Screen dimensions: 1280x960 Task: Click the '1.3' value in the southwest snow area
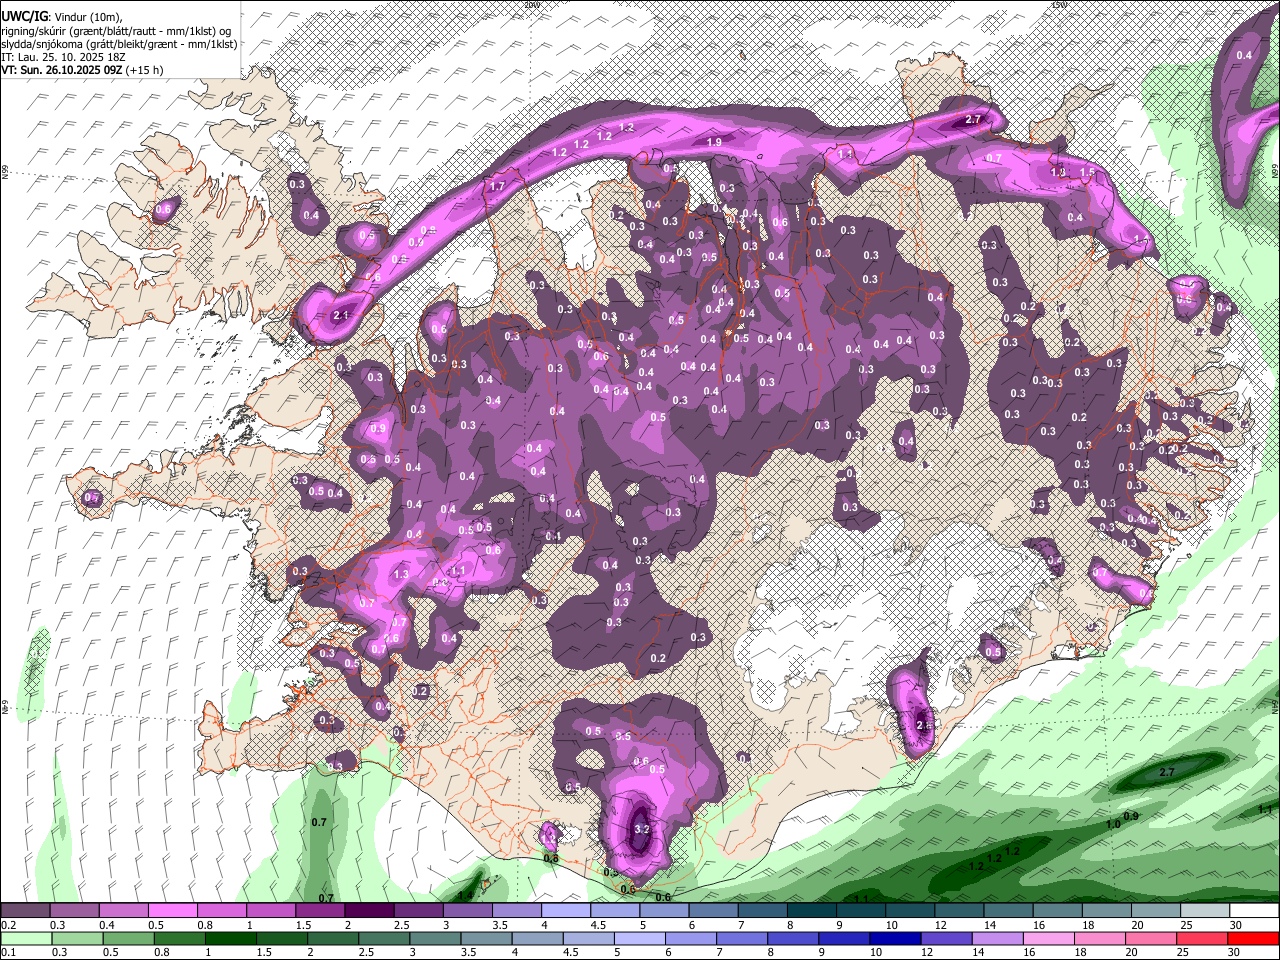402,575
